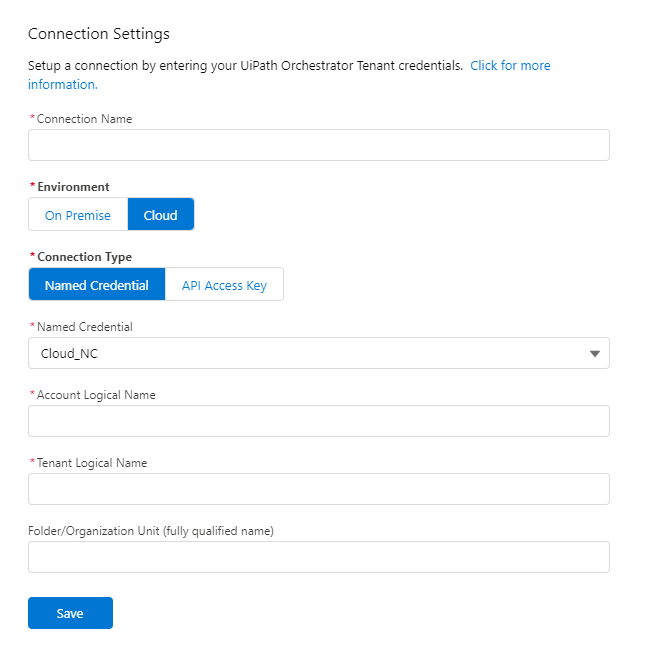The width and height of the screenshot is (660, 654).
Task: Click the Account Logical Name label
Action: 96,395
